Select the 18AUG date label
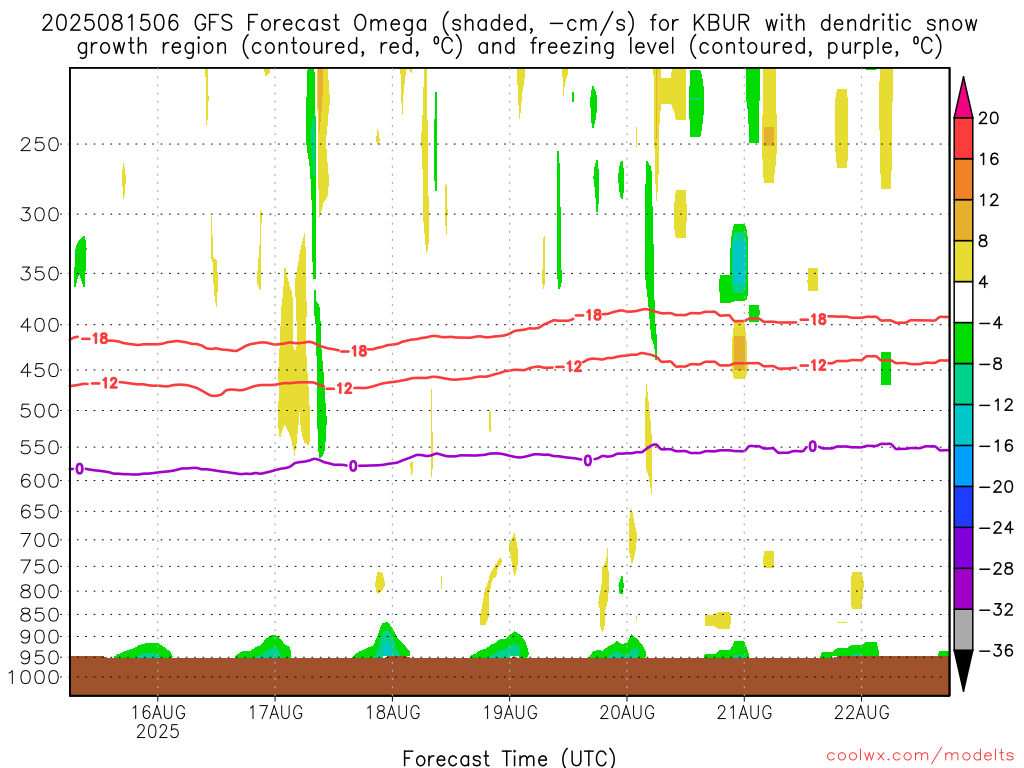 392,712
